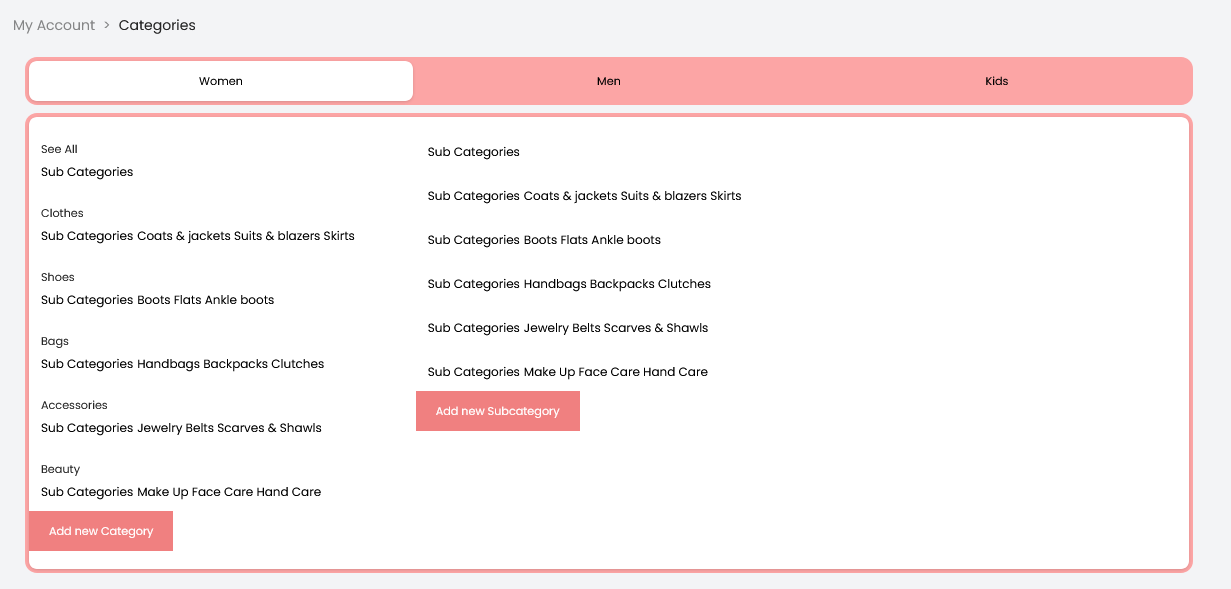Screen dimensions: 1231x589
Task: Click left-column Handbags Backpacks Clutches line
Action: tap(183, 364)
